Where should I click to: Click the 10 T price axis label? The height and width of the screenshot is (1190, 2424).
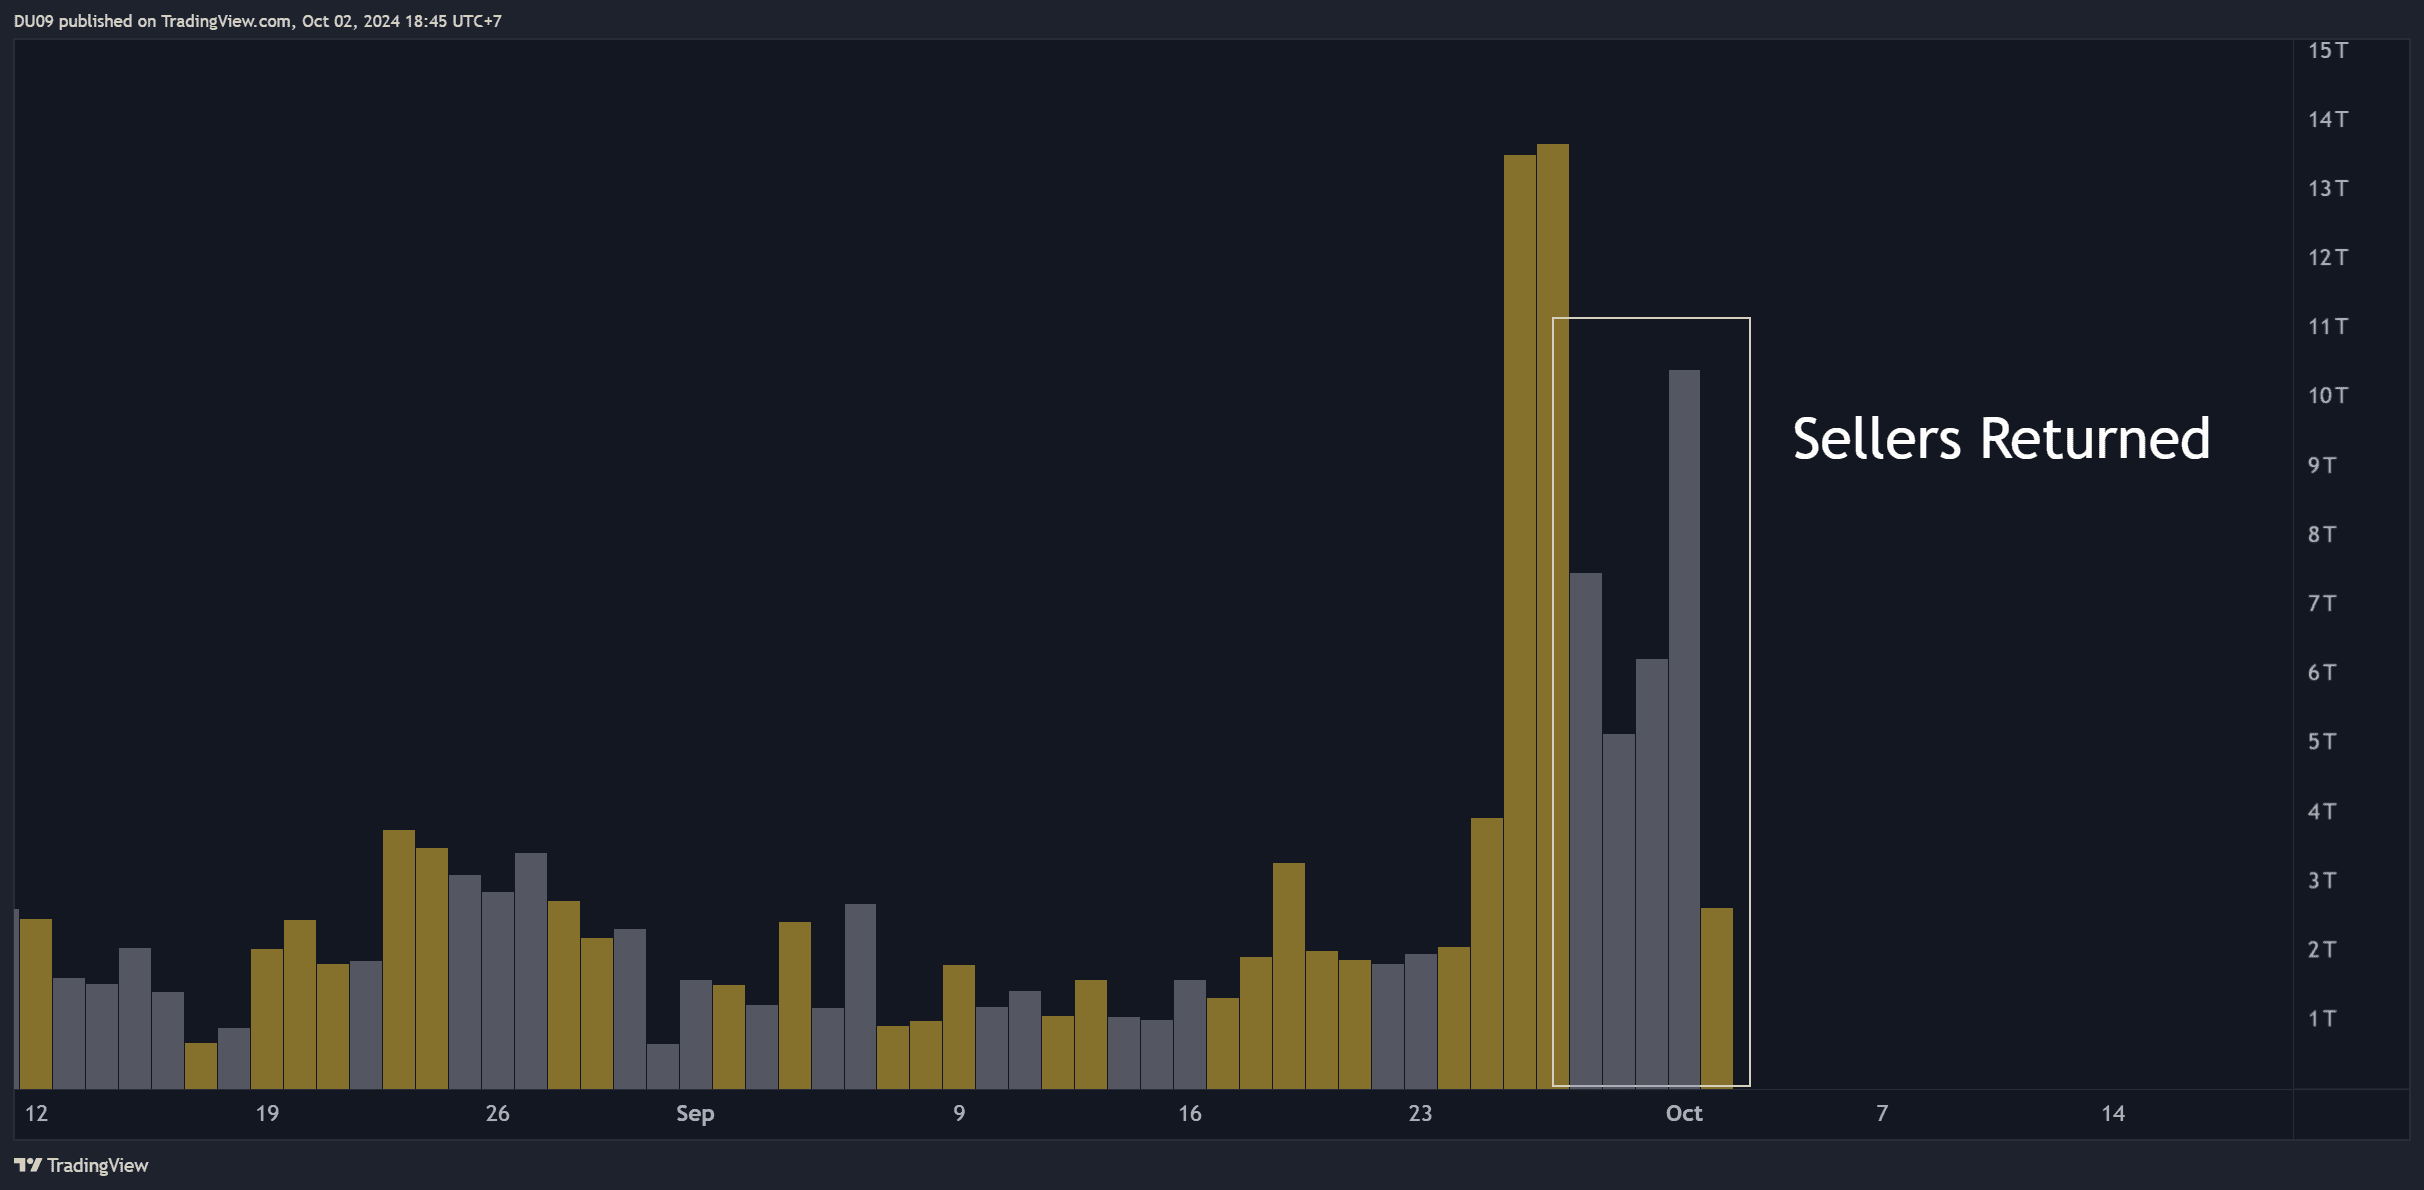2328,395
